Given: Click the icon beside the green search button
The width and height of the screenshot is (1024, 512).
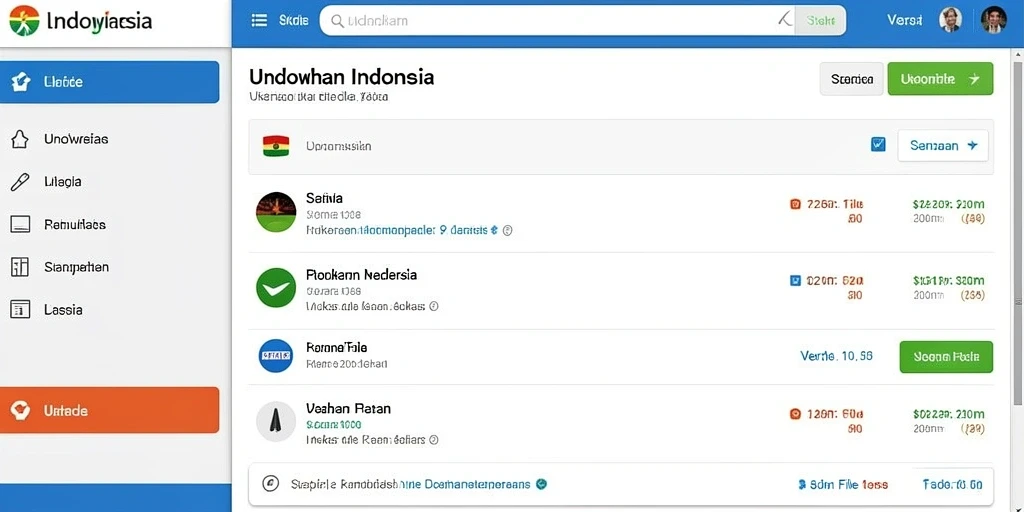Looking at the screenshot, I should pyautogui.click(x=785, y=20).
